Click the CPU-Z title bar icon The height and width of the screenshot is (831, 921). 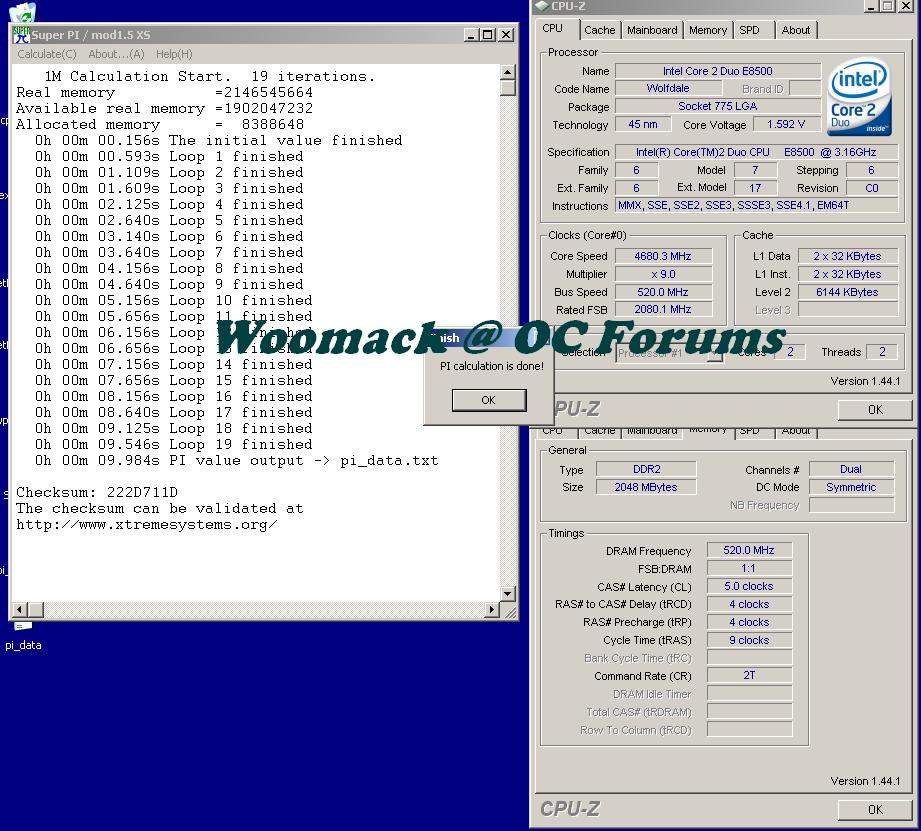pos(542,6)
